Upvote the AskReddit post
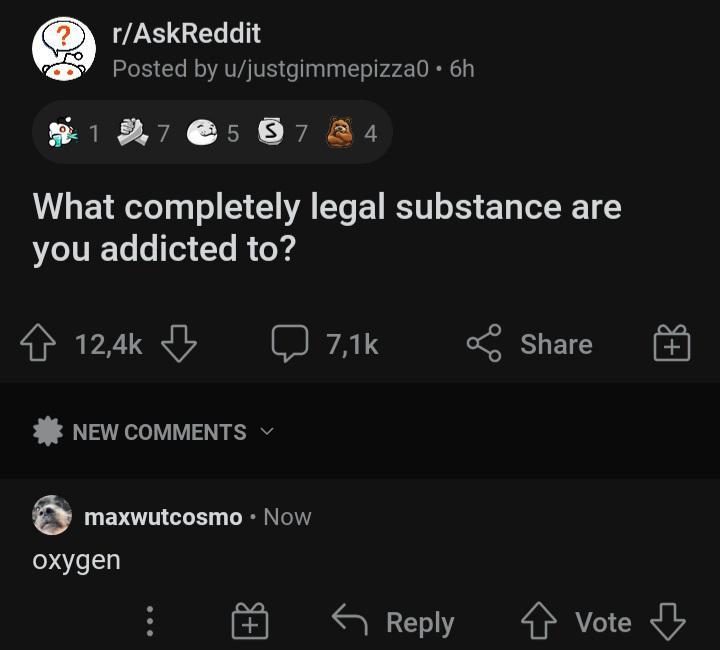720x650 pixels. point(38,343)
